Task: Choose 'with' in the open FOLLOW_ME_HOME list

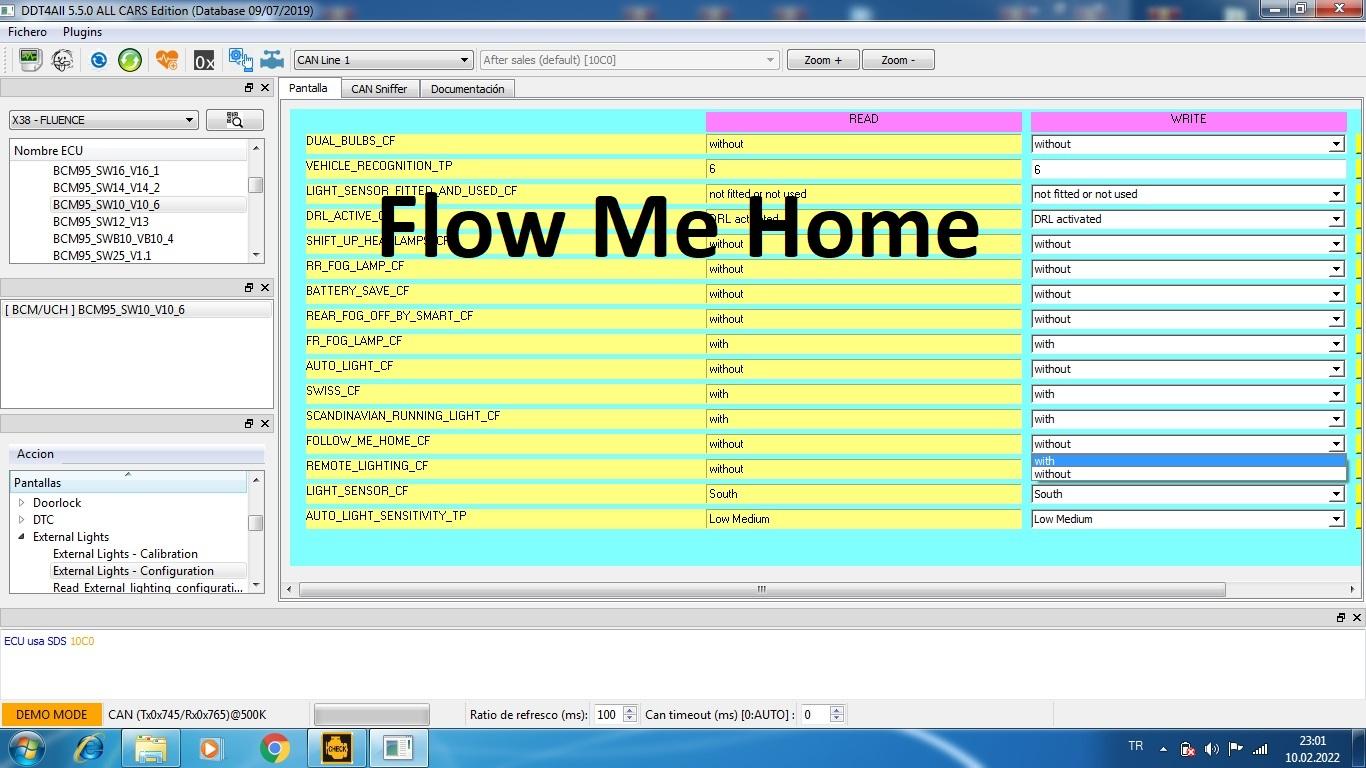Action: tap(1188, 461)
